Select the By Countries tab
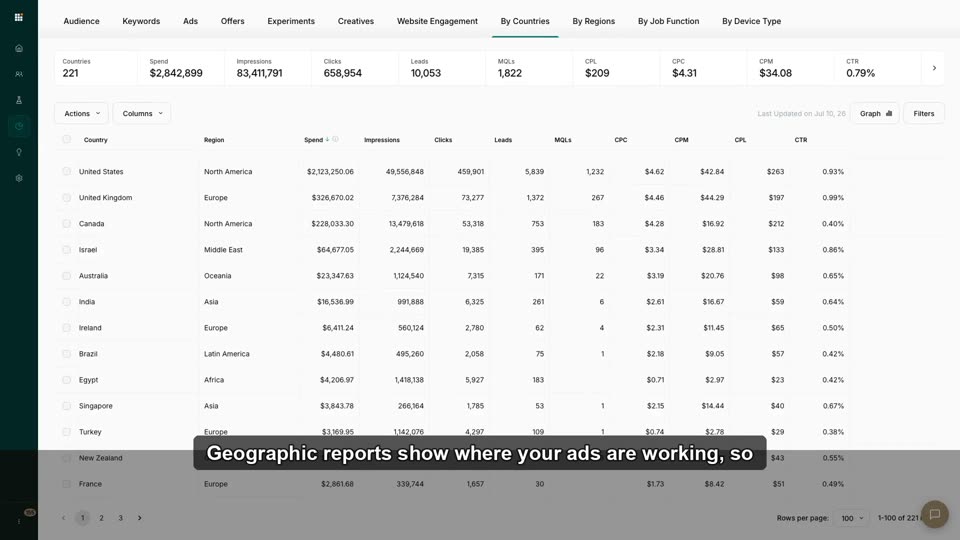960x540 pixels. 525,21
